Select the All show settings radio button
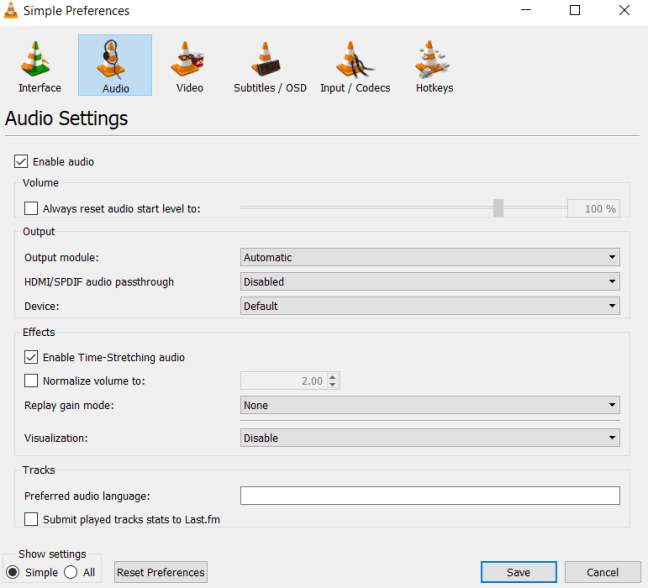This screenshot has height=588, width=648. click(71, 572)
